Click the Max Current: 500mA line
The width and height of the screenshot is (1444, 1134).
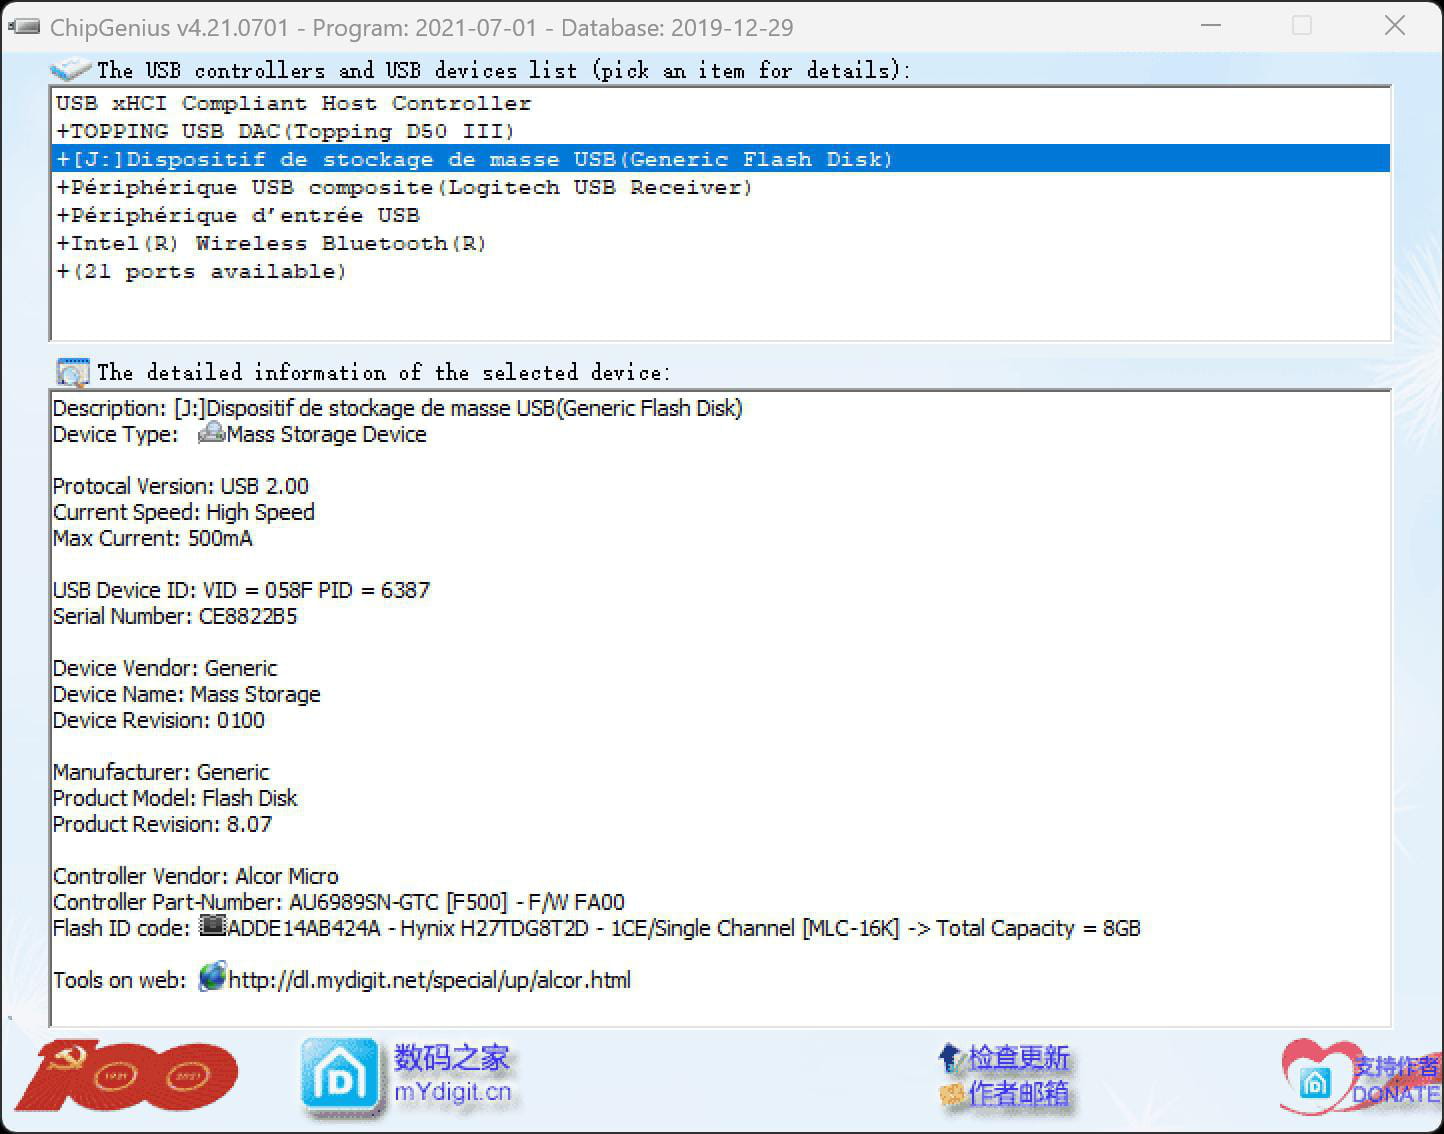coord(153,538)
